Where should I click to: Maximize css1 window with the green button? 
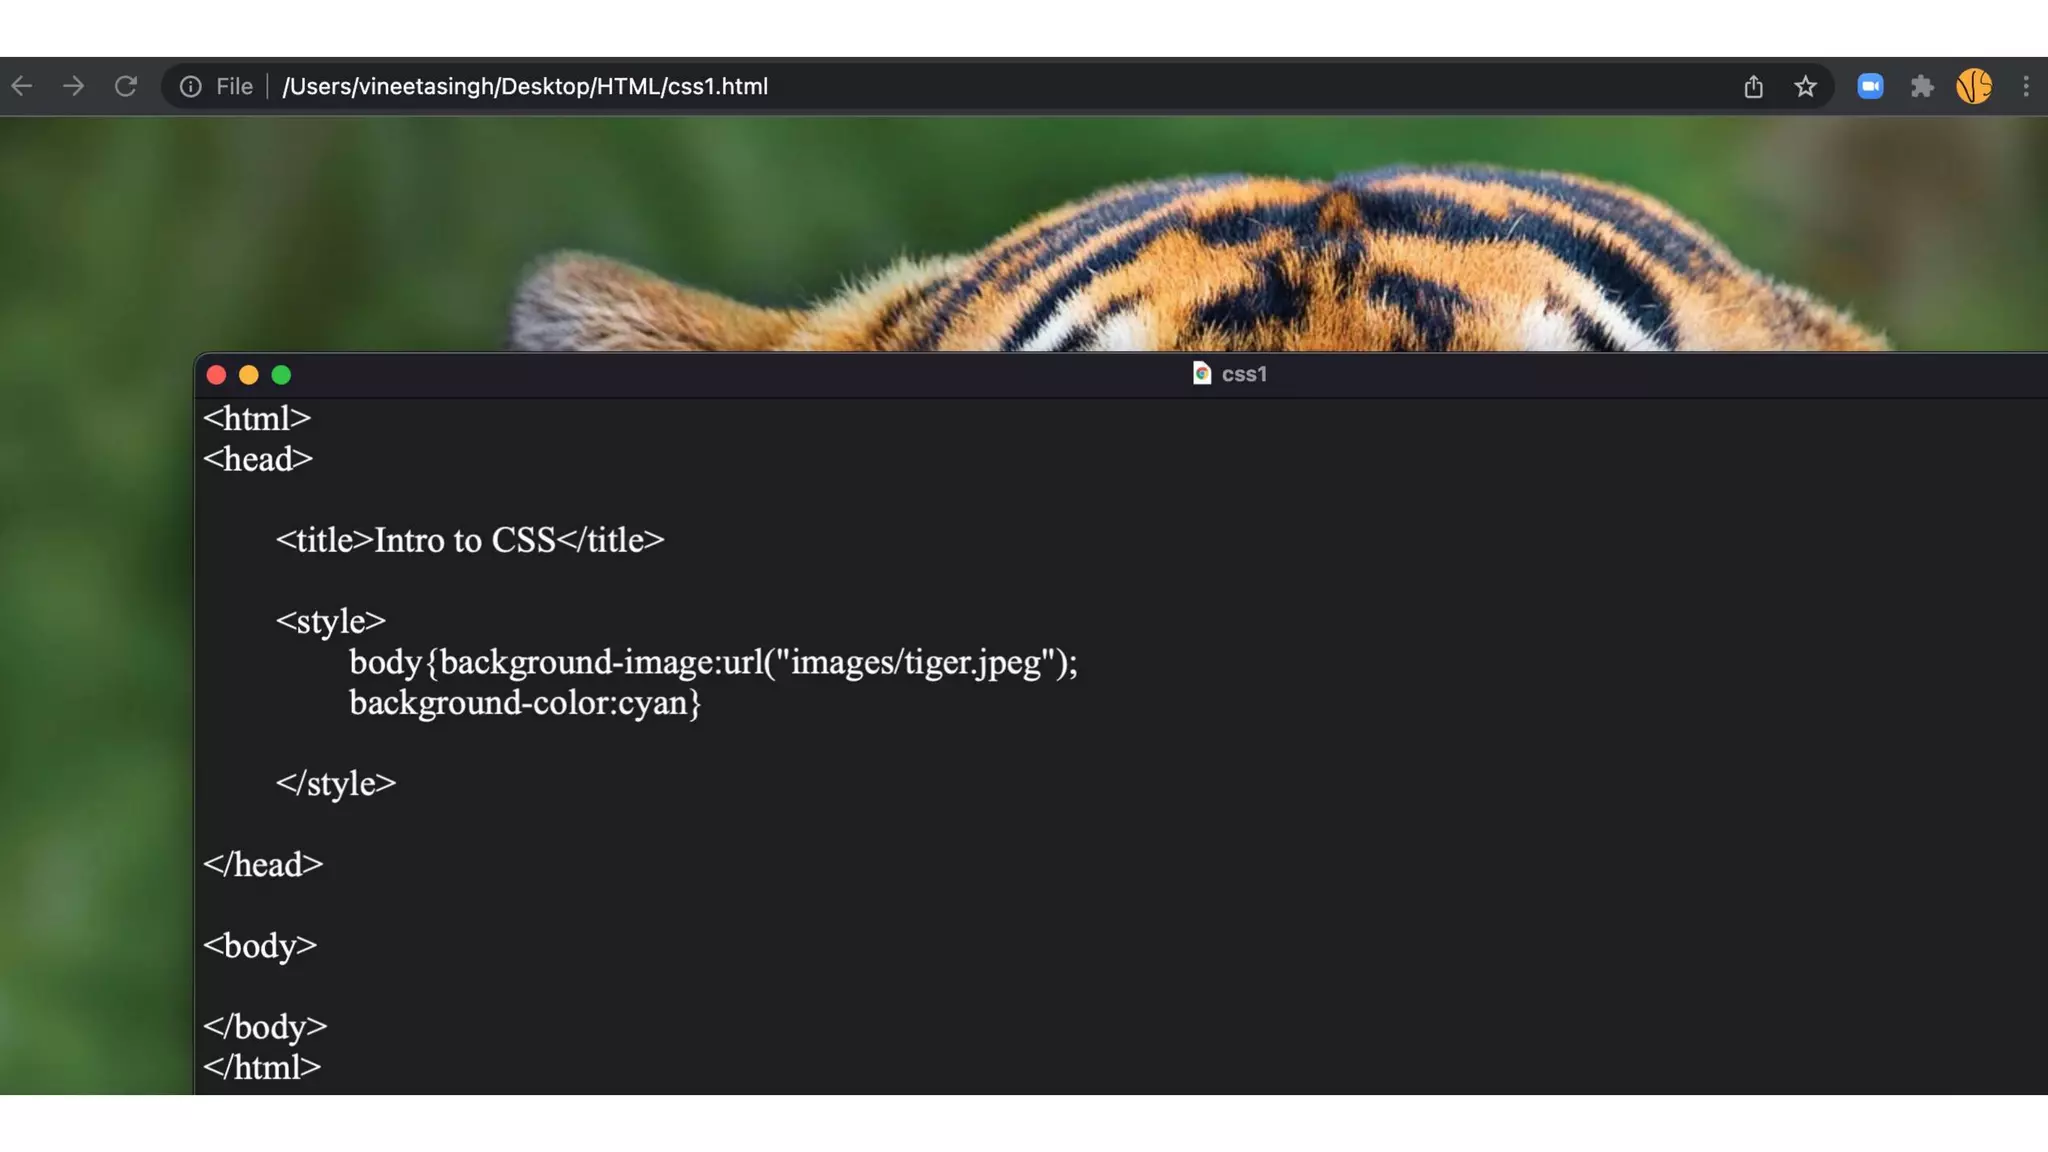coord(281,375)
